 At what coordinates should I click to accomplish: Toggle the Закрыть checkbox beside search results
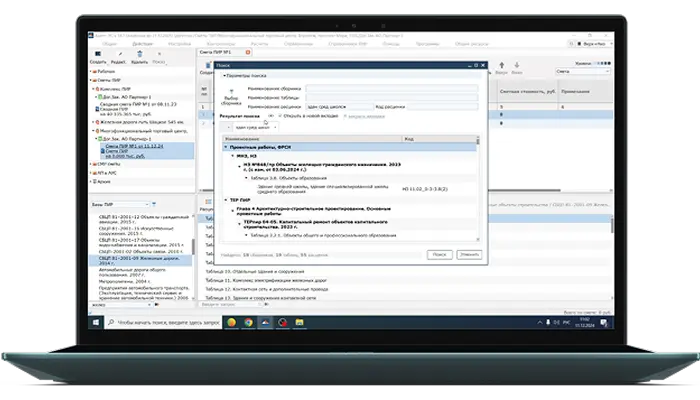(346, 117)
